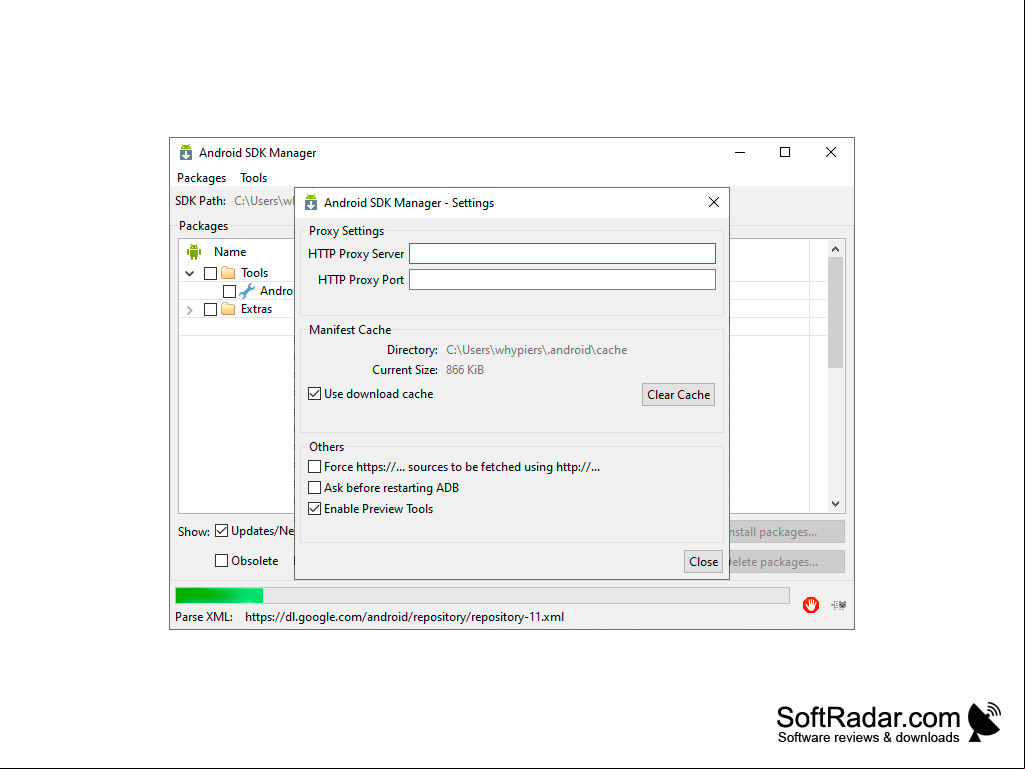Image resolution: width=1025 pixels, height=769 pixels.
Task: Click the Delete packages button
Action: 786,562
